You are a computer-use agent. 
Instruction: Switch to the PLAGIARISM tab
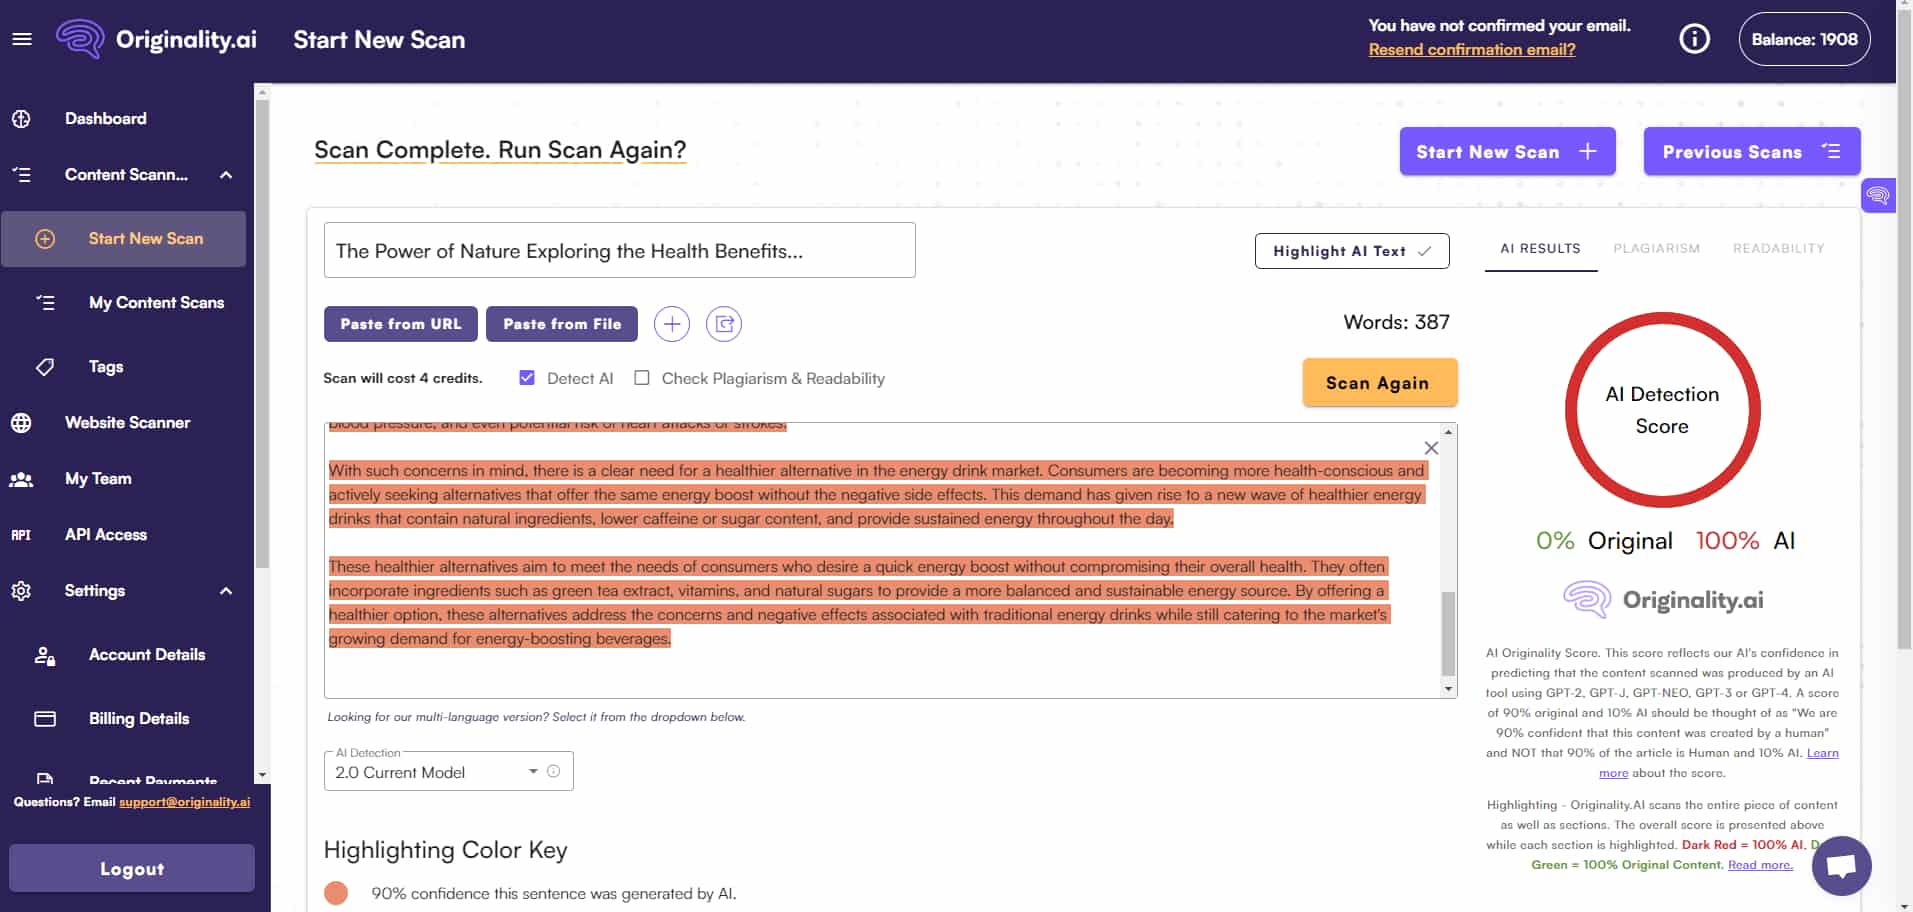[x=1656, y=248]
